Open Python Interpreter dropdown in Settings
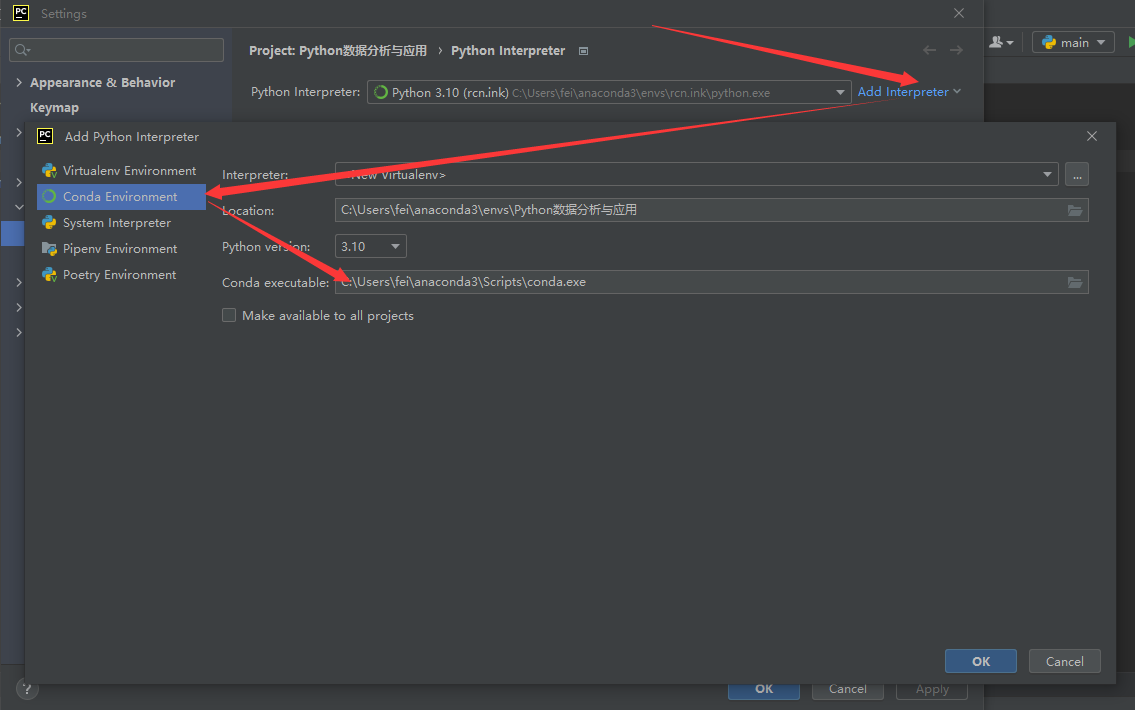This screenshot has width=1135, height=710. 609,93
